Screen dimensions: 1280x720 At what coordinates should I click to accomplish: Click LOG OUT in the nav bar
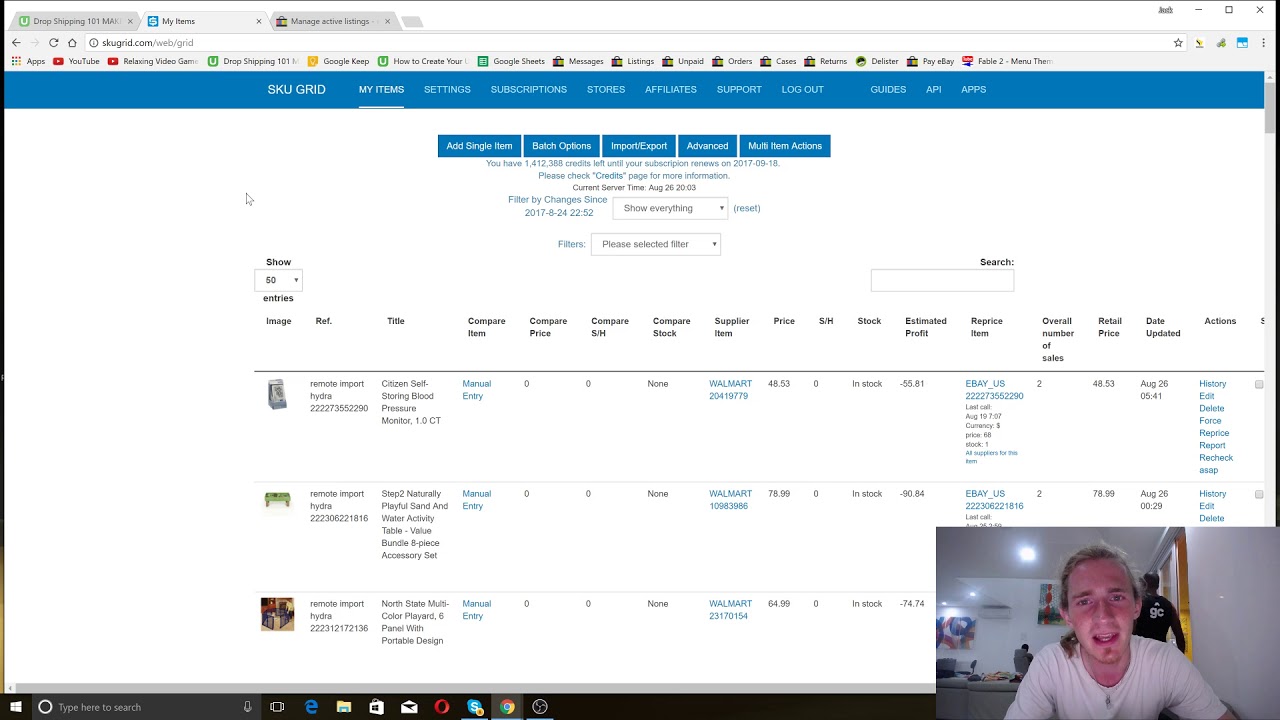tap(803, 90)
